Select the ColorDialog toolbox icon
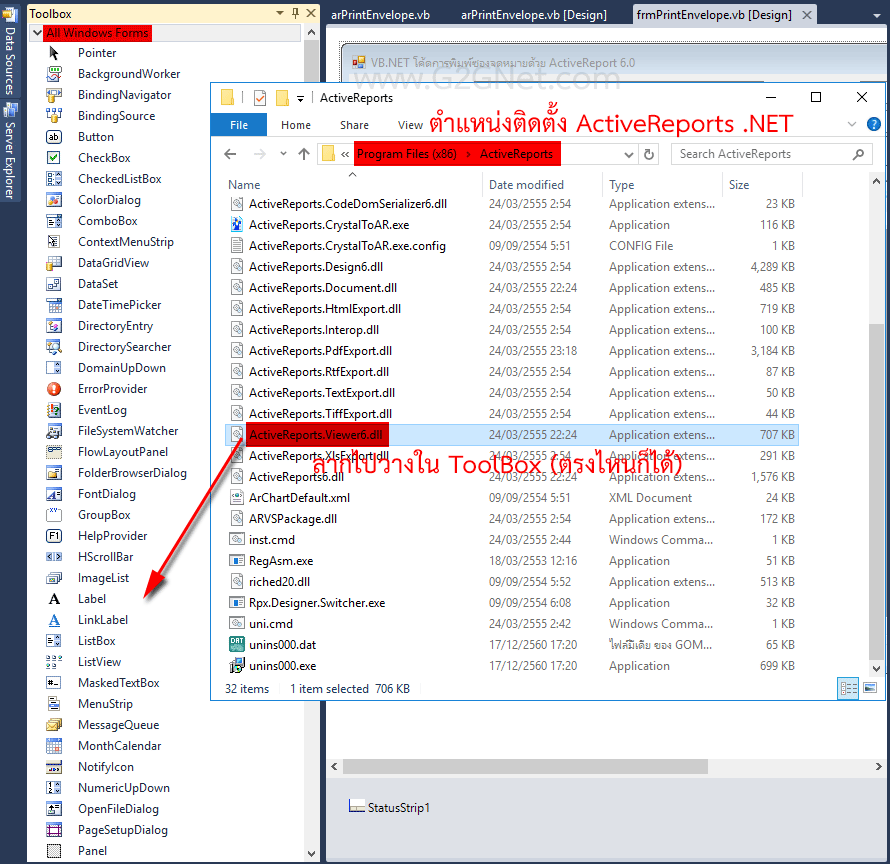 coord(54,200)
